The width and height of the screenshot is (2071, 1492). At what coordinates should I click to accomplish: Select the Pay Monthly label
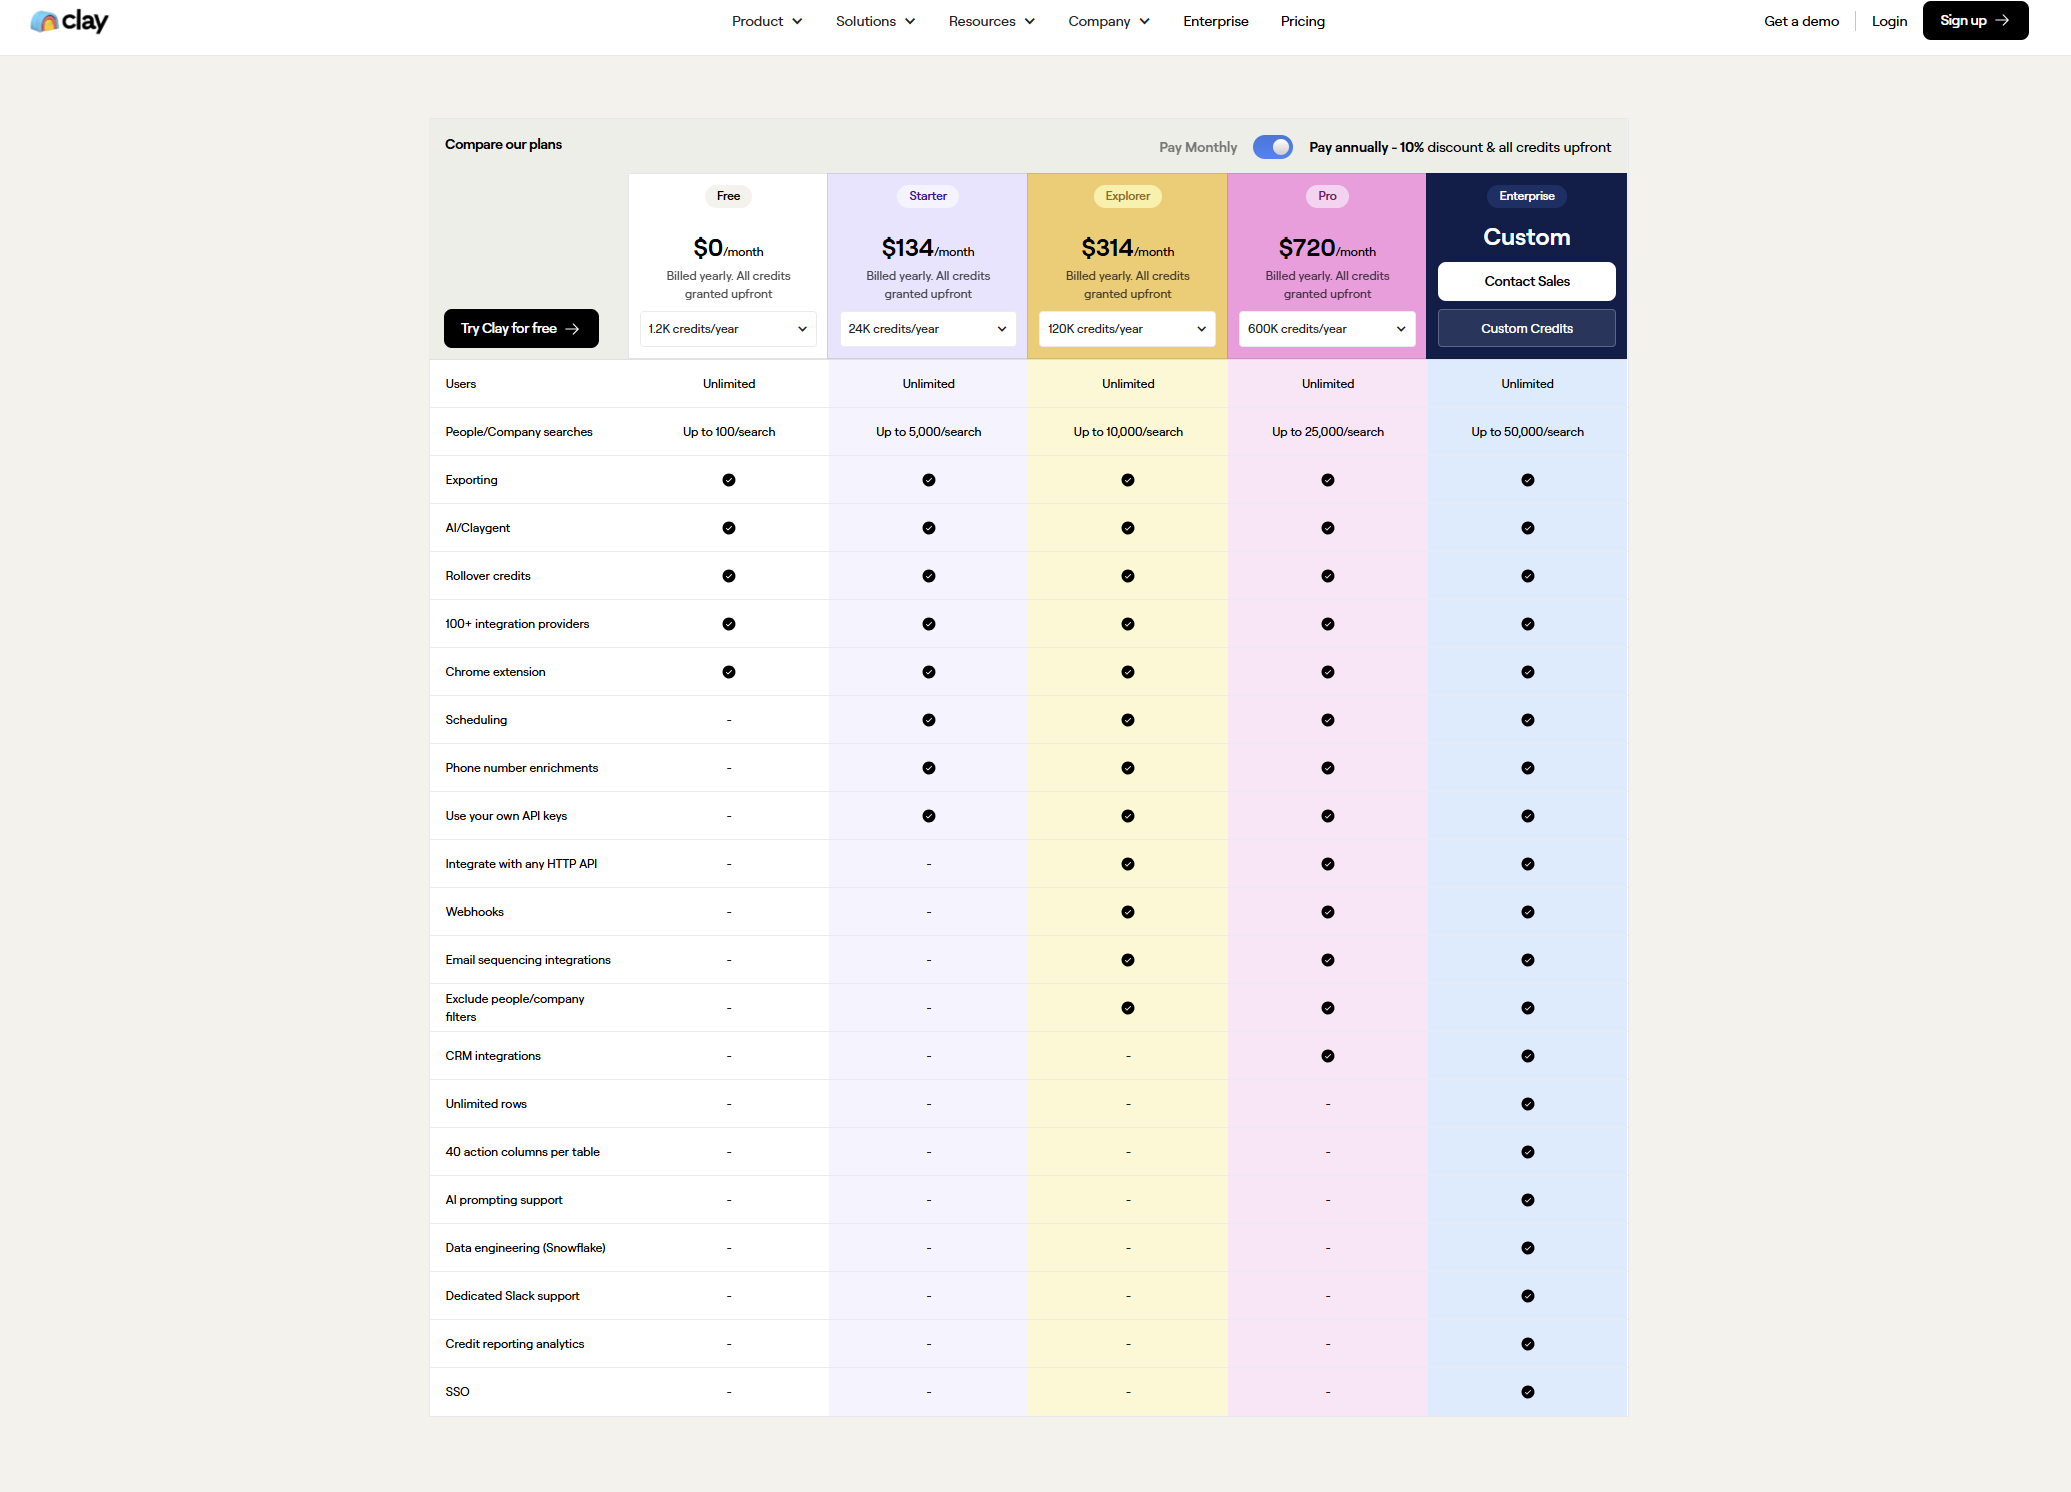point(1198,147)
